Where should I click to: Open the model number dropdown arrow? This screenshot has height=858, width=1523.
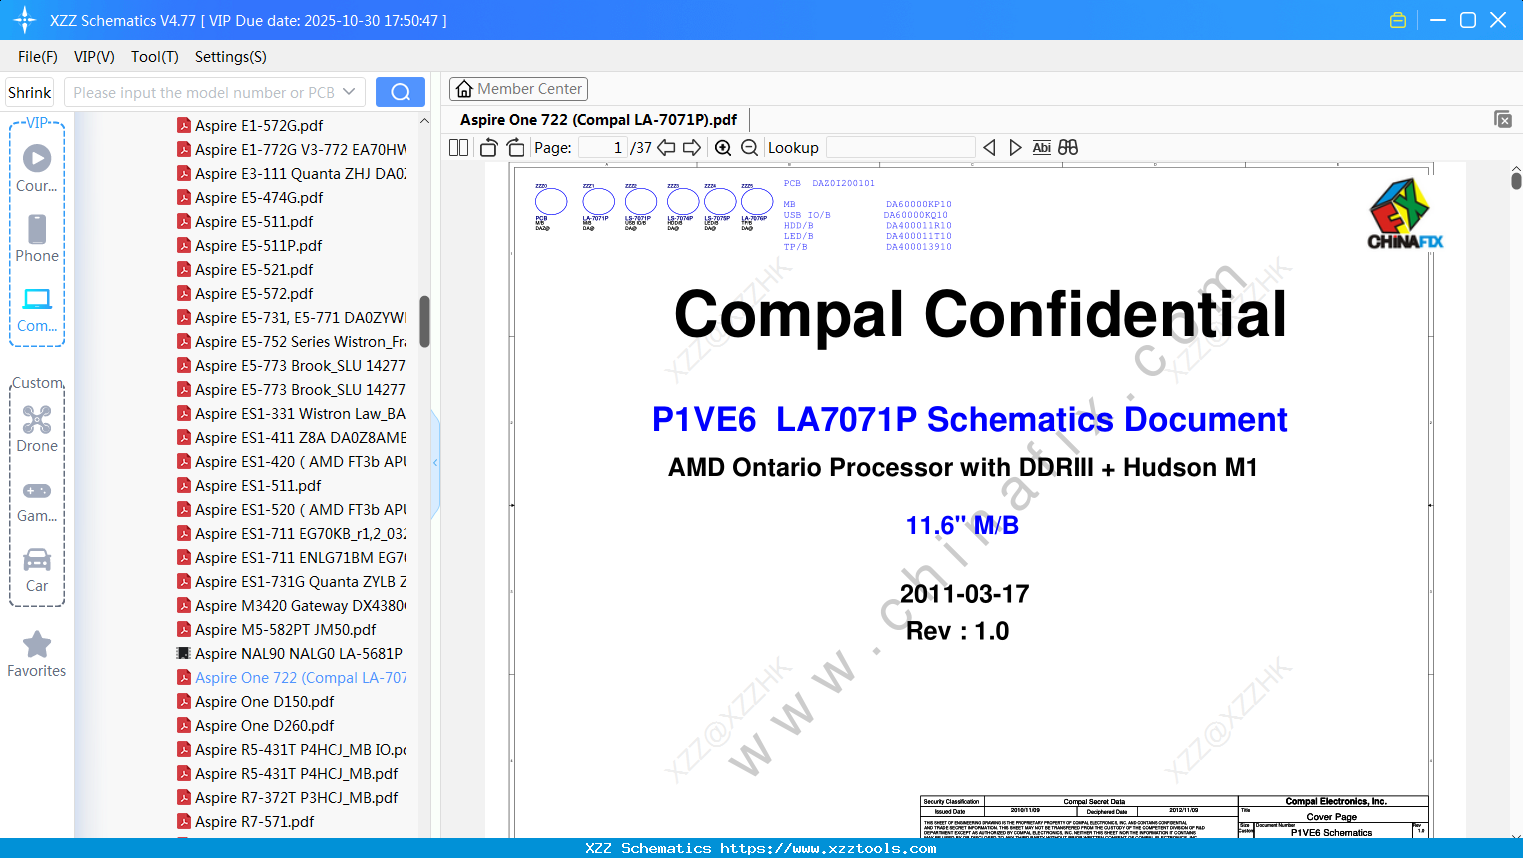[x=349, y=92]
